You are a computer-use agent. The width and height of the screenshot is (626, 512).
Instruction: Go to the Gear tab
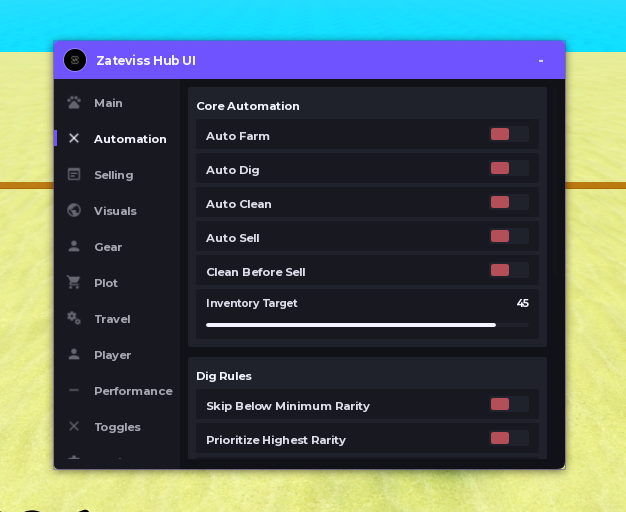(x=117, y=247)
